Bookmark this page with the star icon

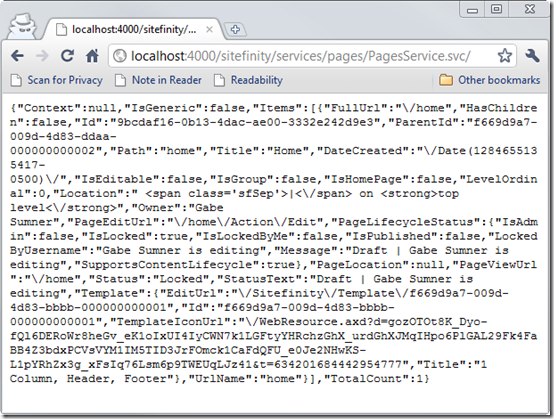[505, 56]
